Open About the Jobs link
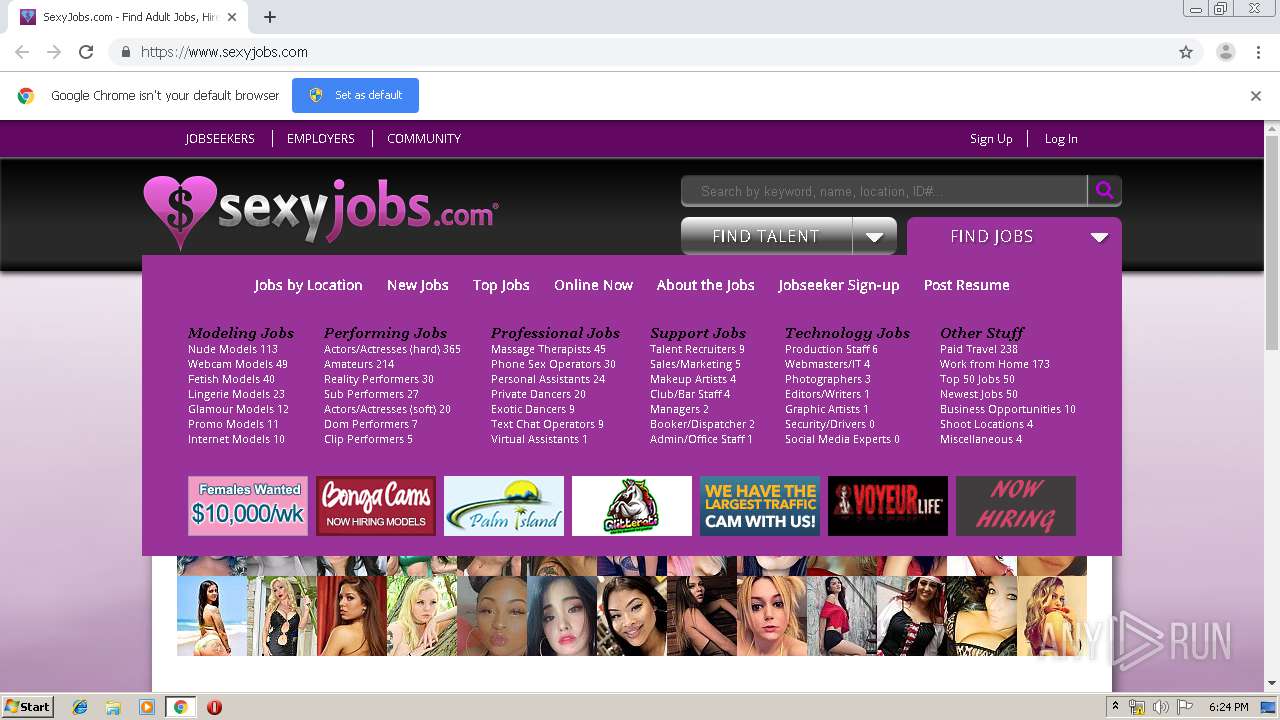 705,285
